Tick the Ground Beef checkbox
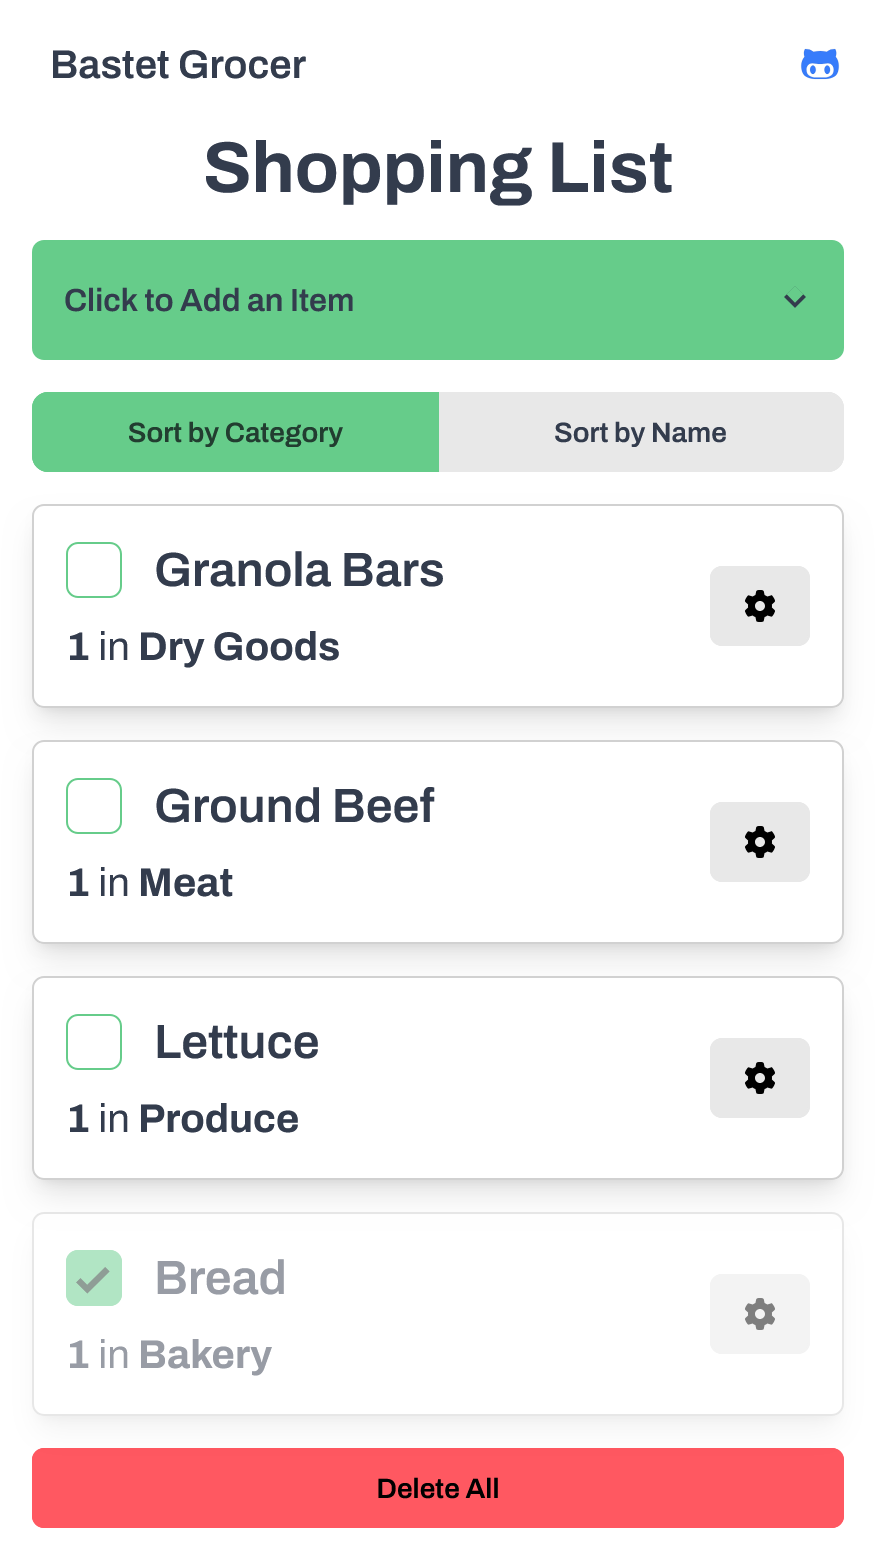876x1562 pixels. coord(94,806)
